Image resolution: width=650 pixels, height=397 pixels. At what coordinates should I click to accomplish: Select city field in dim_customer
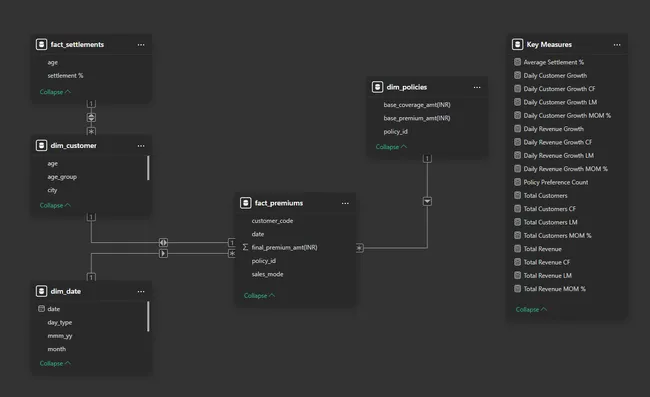tap(52, 190)
